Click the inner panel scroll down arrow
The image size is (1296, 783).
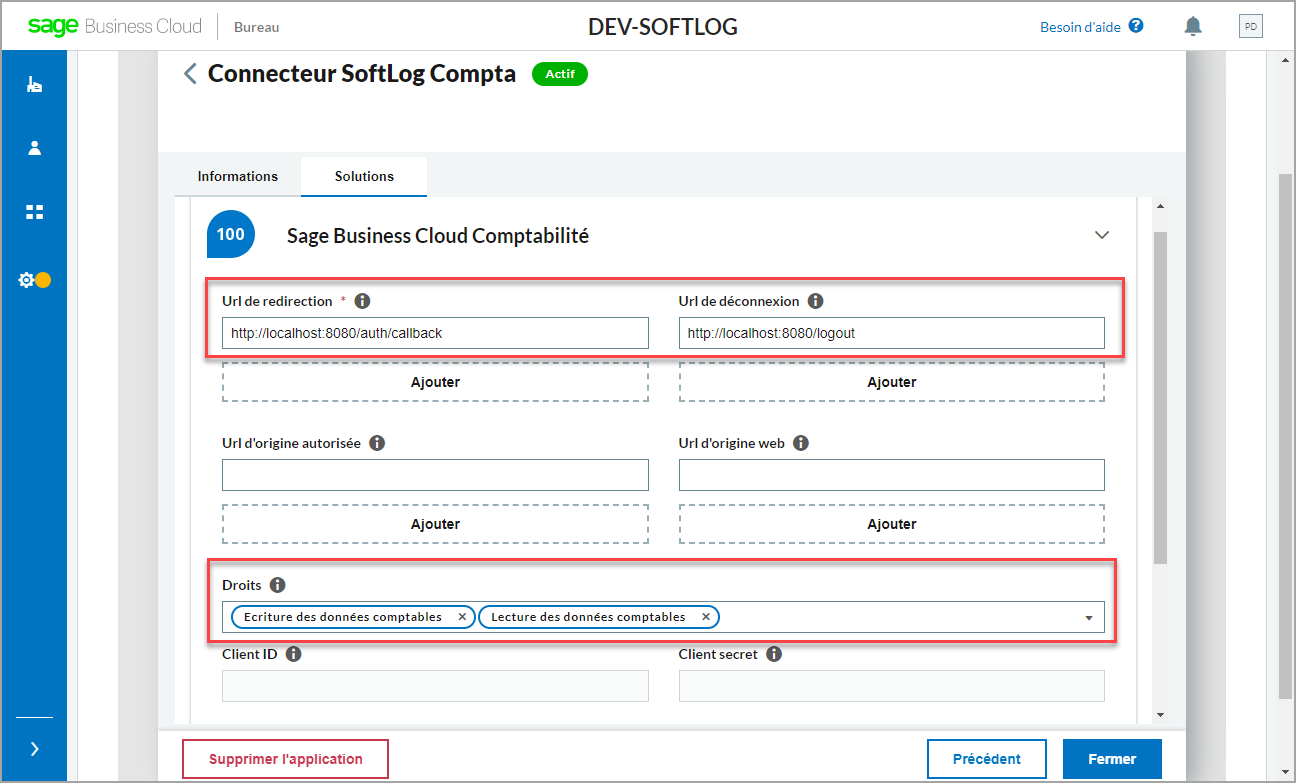point(1160,714)
